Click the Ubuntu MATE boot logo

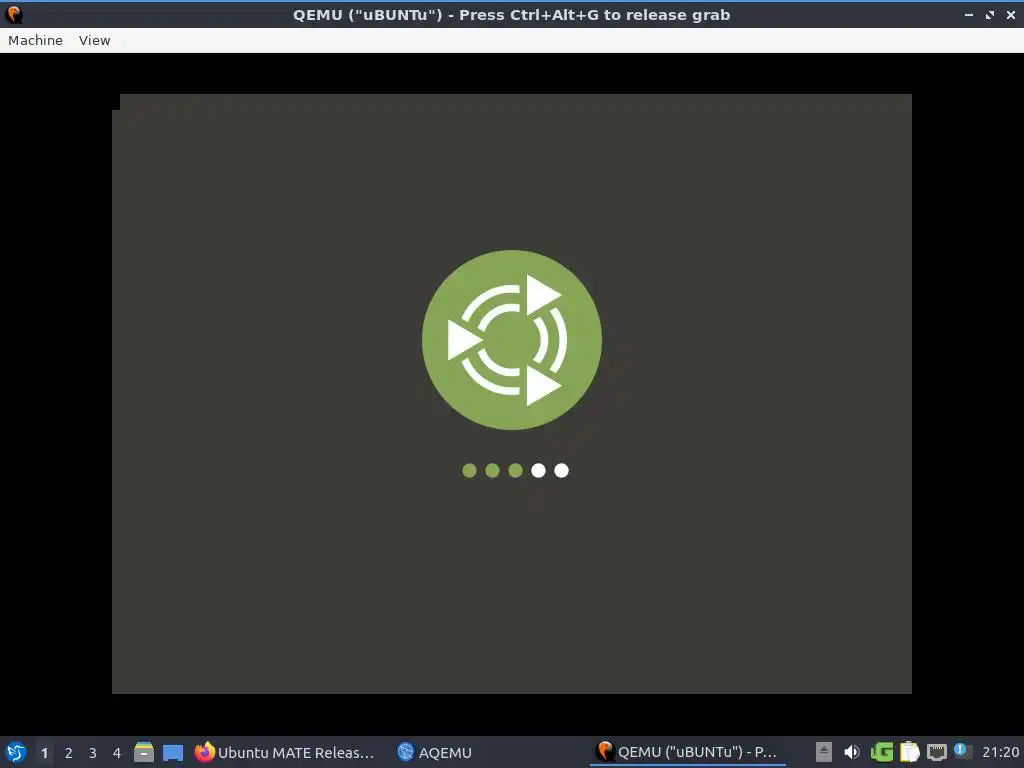coord(512,340)
